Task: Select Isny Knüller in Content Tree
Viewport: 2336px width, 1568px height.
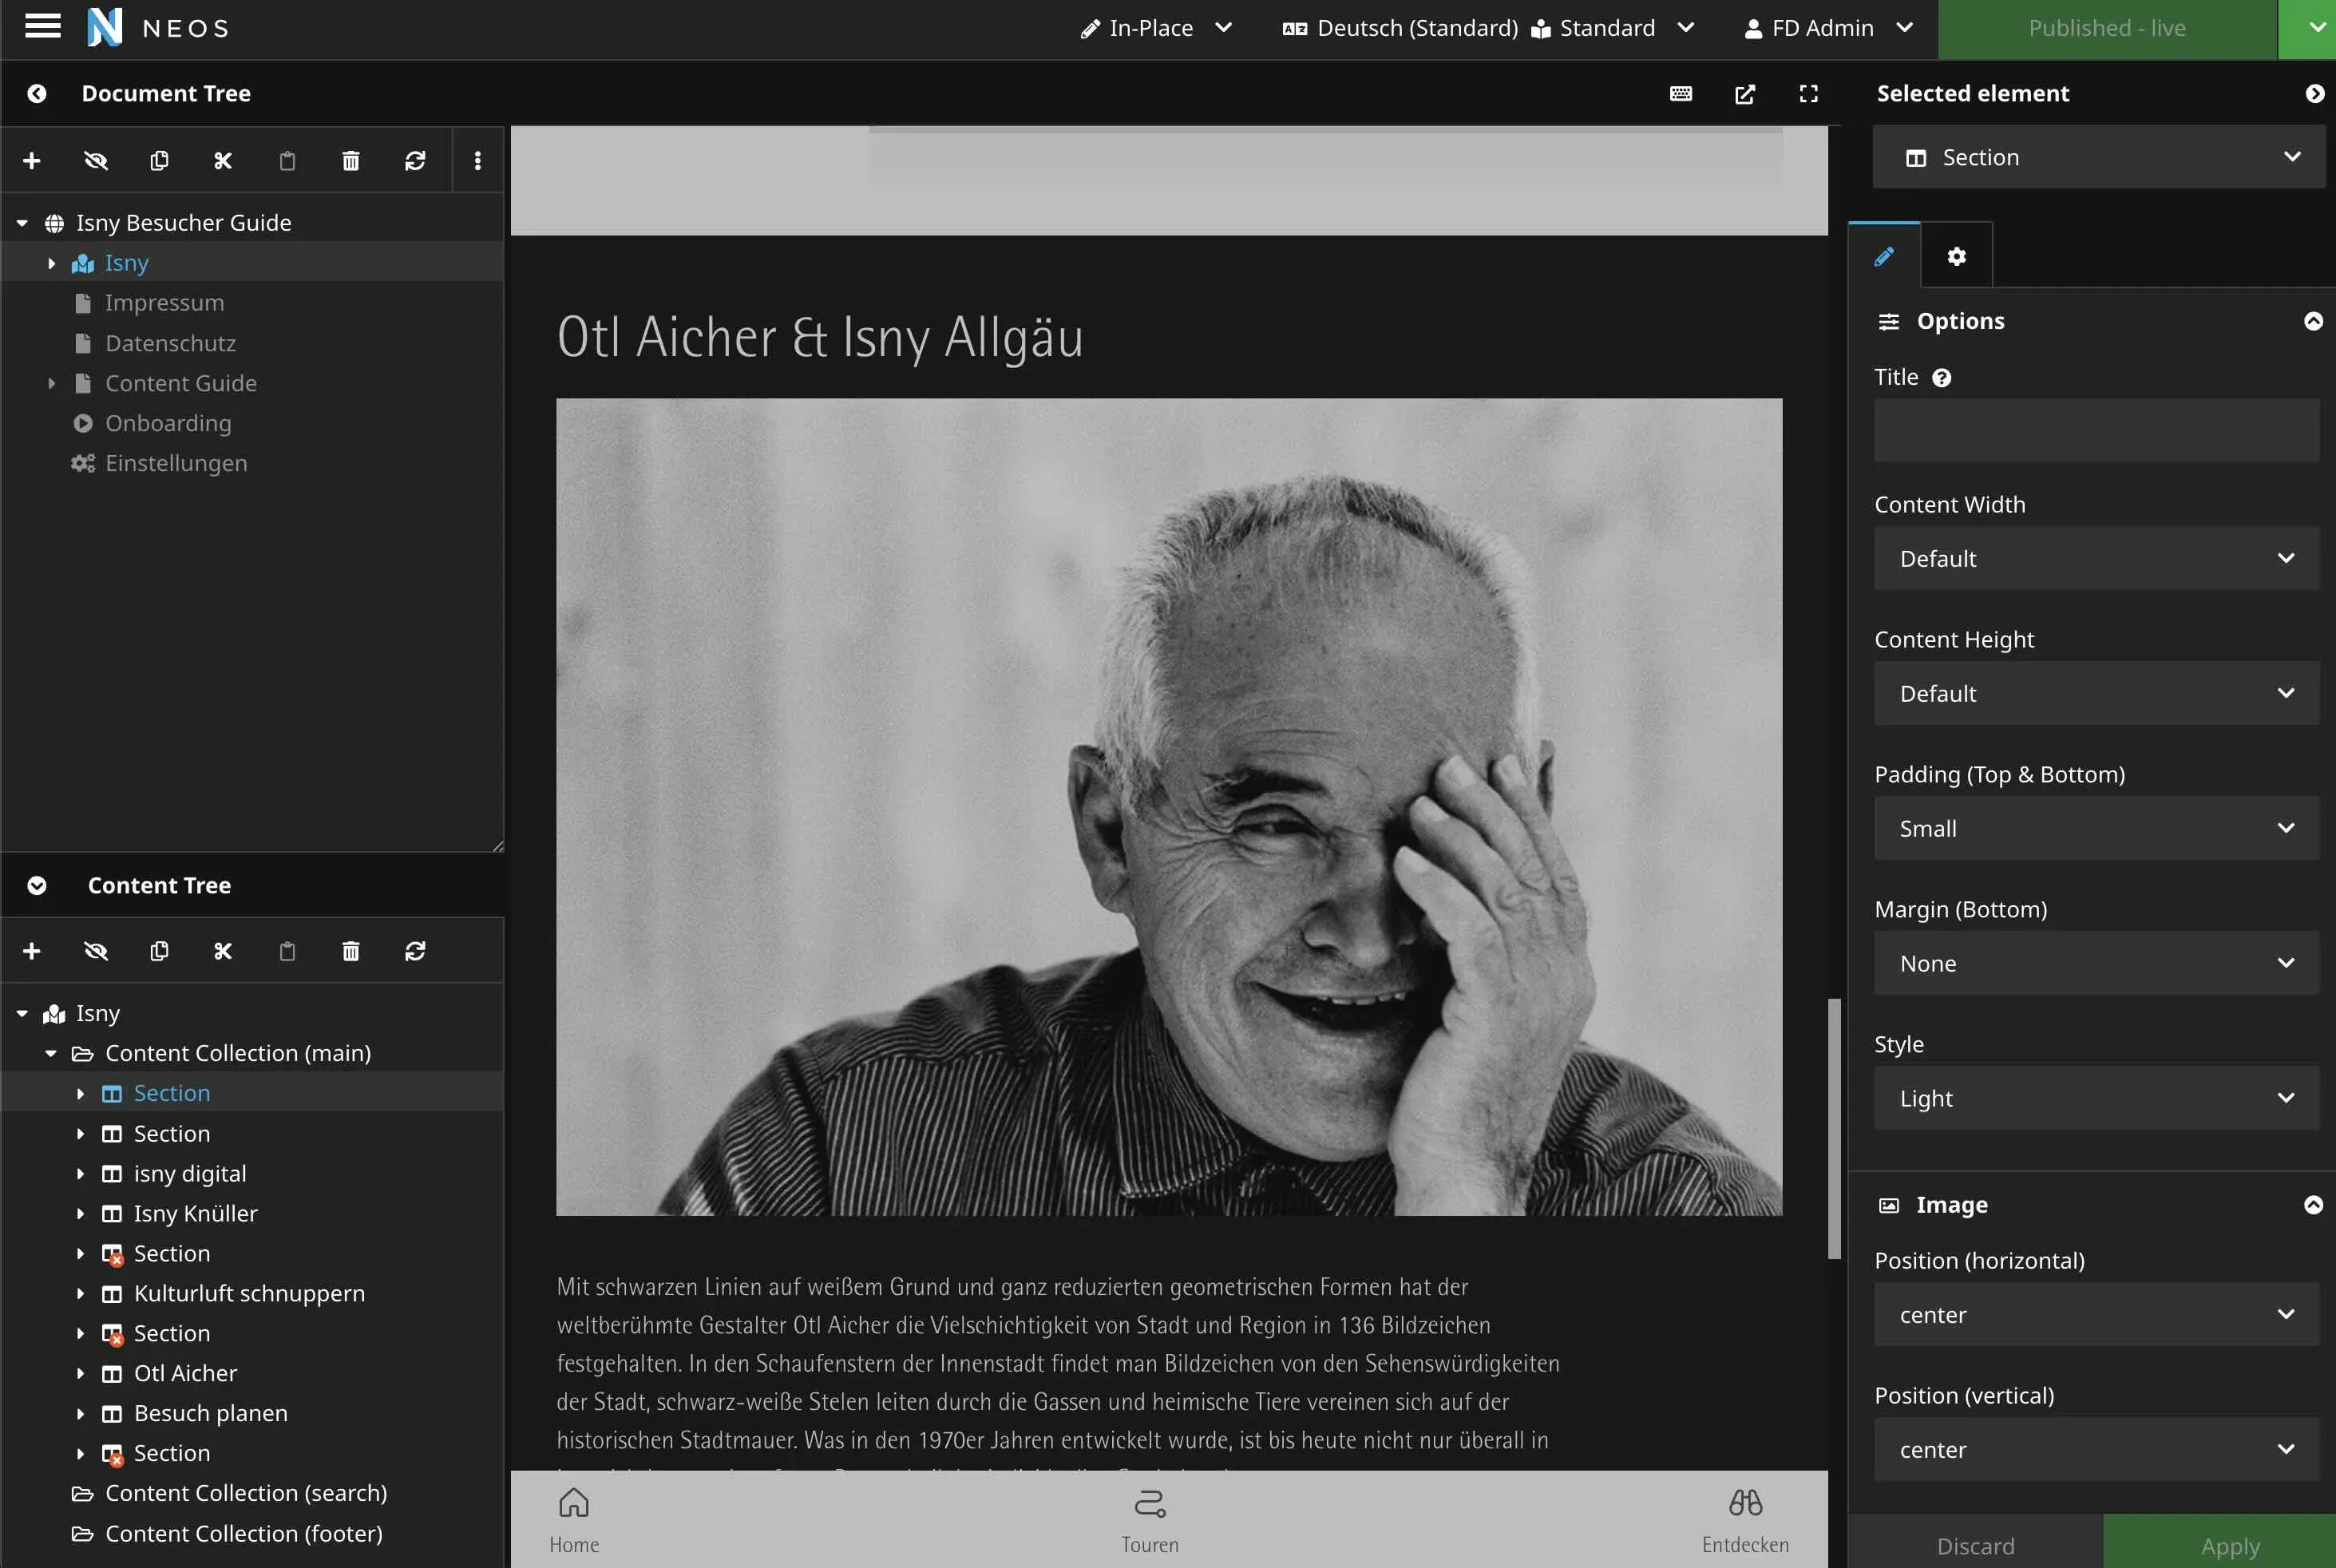Action: 195,1213
